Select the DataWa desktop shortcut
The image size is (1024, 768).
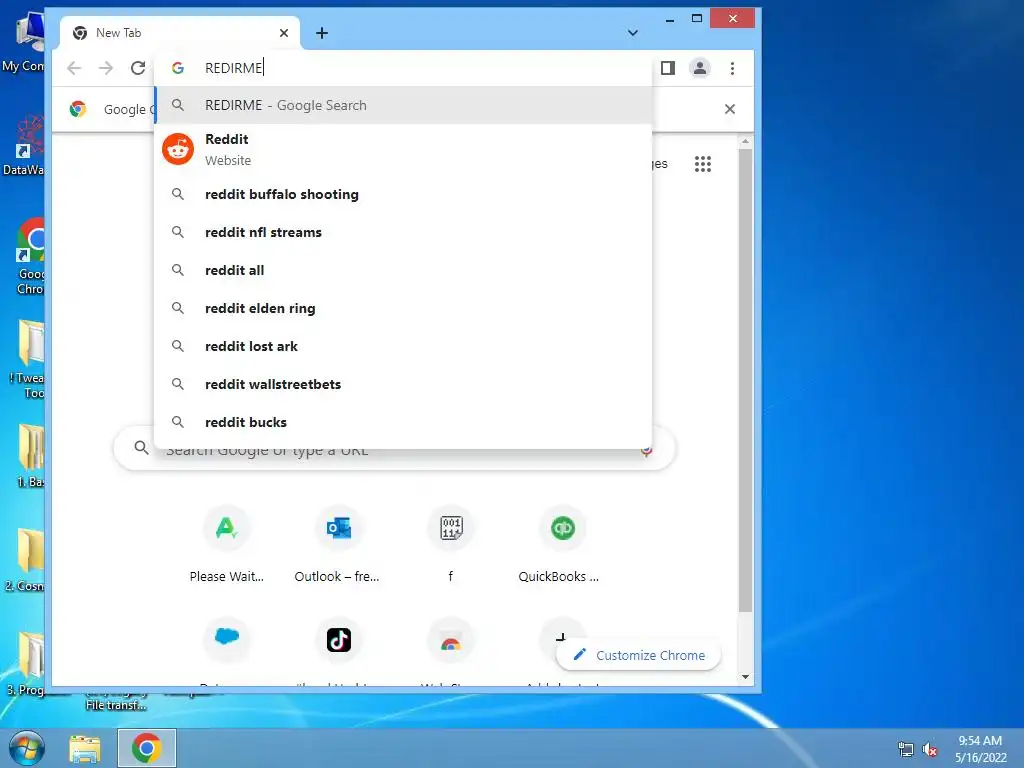tap(24, 145)
